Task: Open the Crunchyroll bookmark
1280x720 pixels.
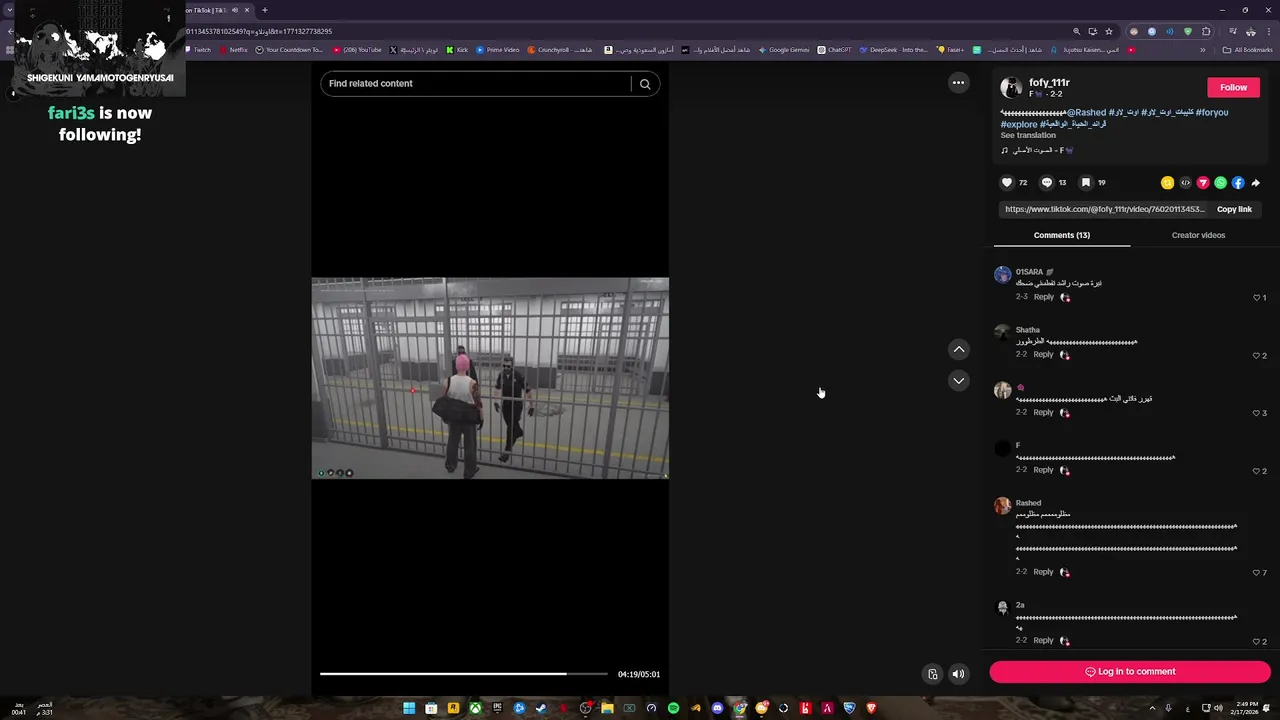Action: (560, 50)
